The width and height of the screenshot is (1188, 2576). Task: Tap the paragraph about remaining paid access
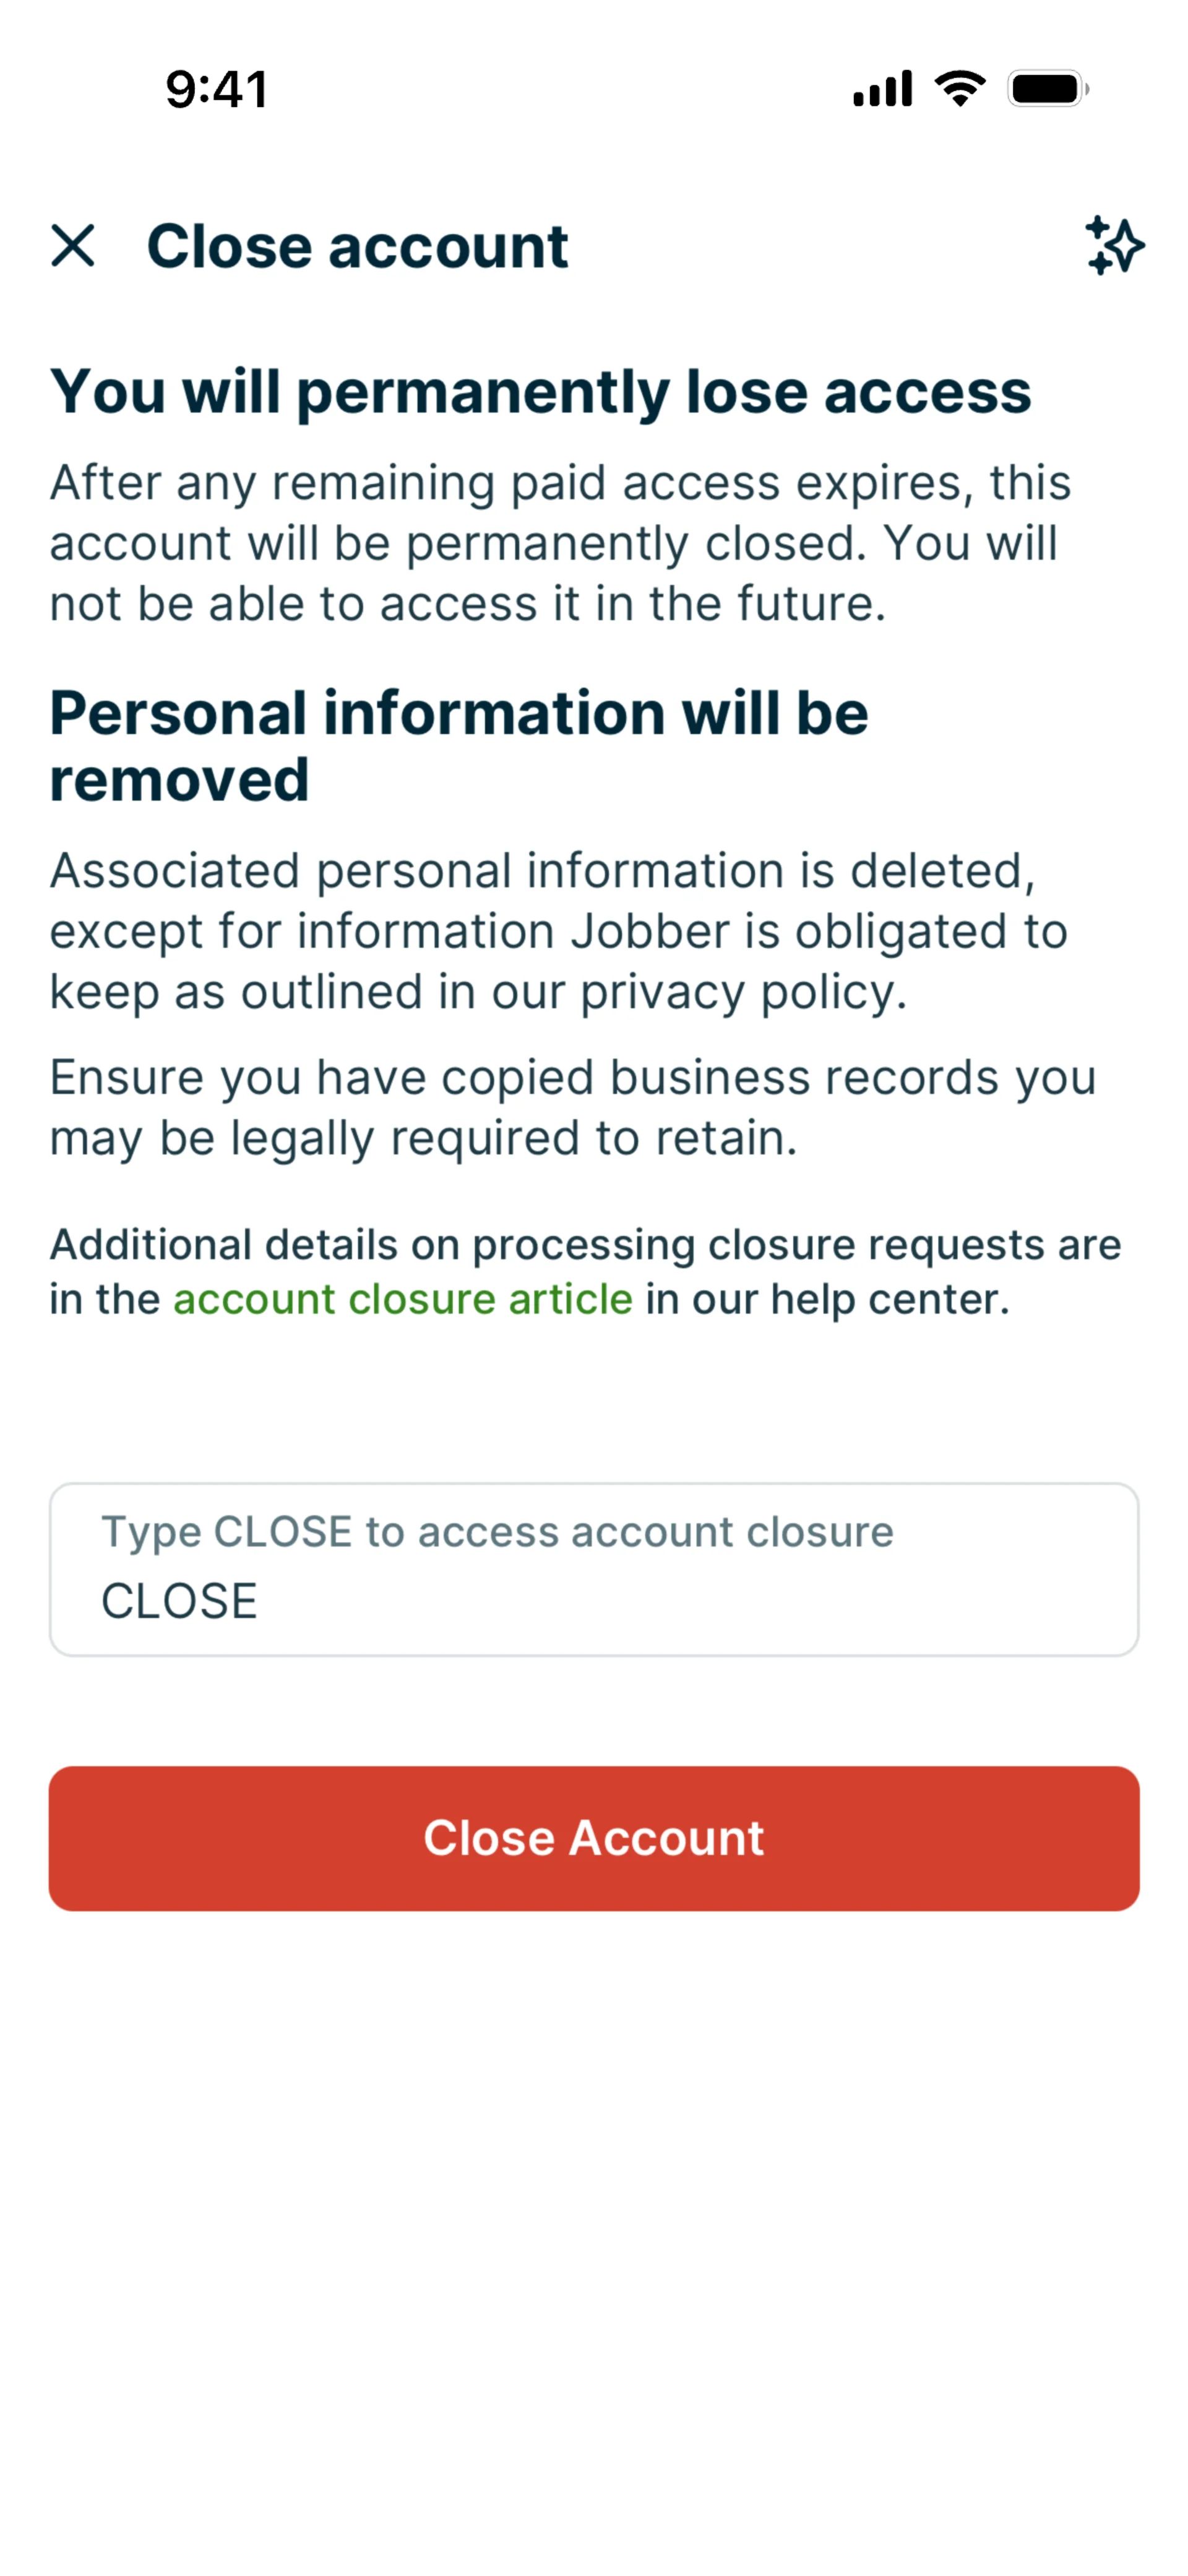tap(560, 543)
